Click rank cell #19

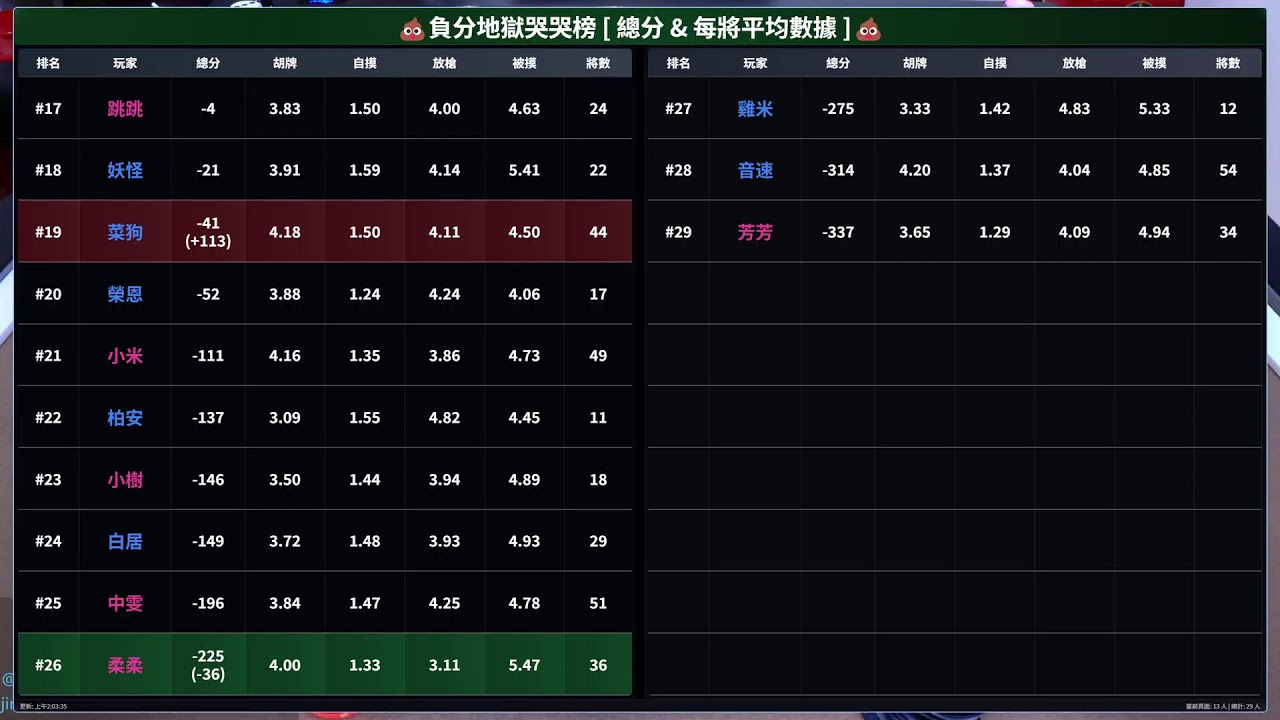coord(48,232)
